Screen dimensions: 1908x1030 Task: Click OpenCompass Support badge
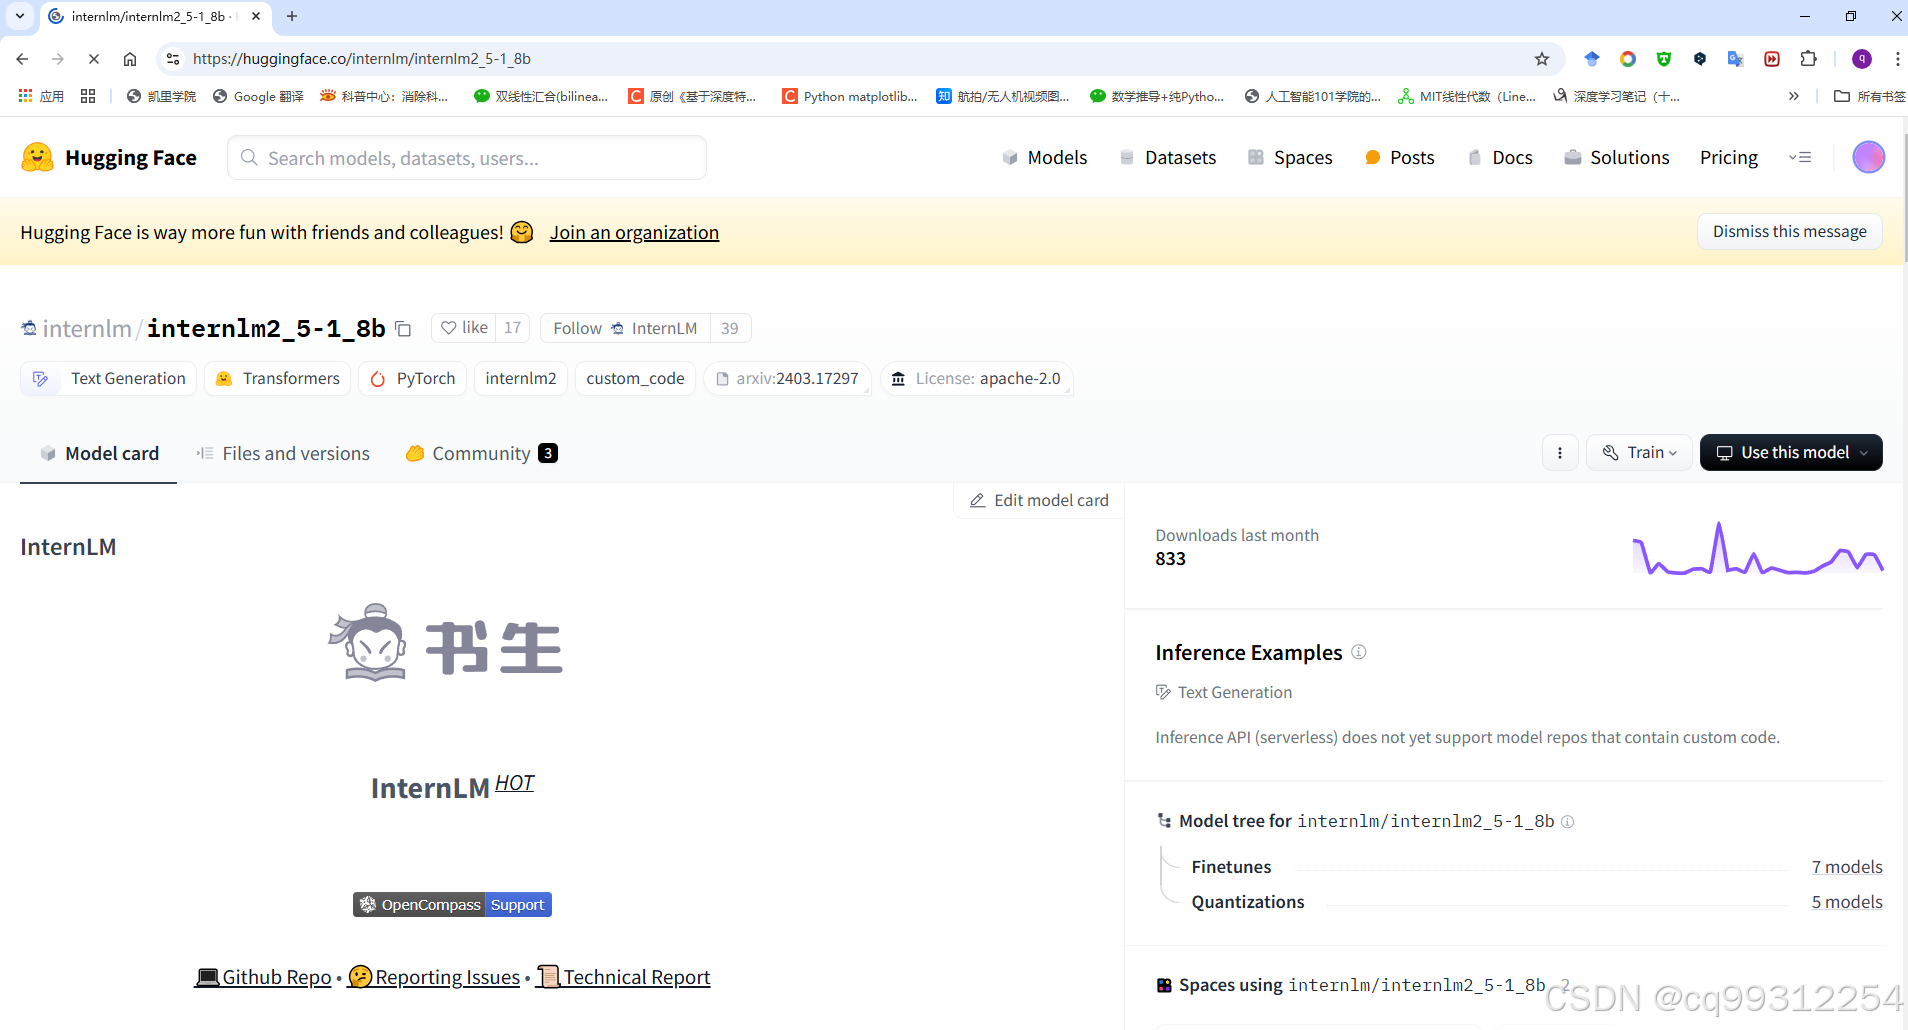[x=452, y=904]
